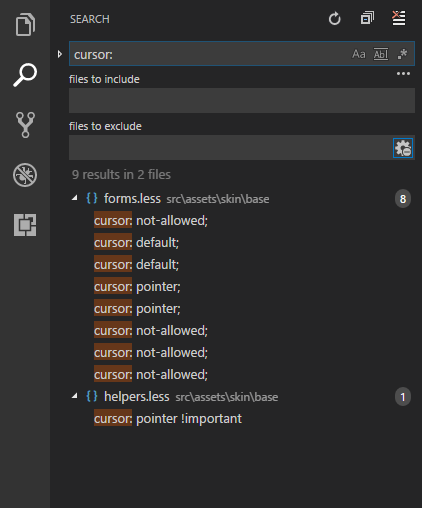Toggle use exclude settings and ignore files
This screenshot has height=508, width=422.
tap(403, 148)
